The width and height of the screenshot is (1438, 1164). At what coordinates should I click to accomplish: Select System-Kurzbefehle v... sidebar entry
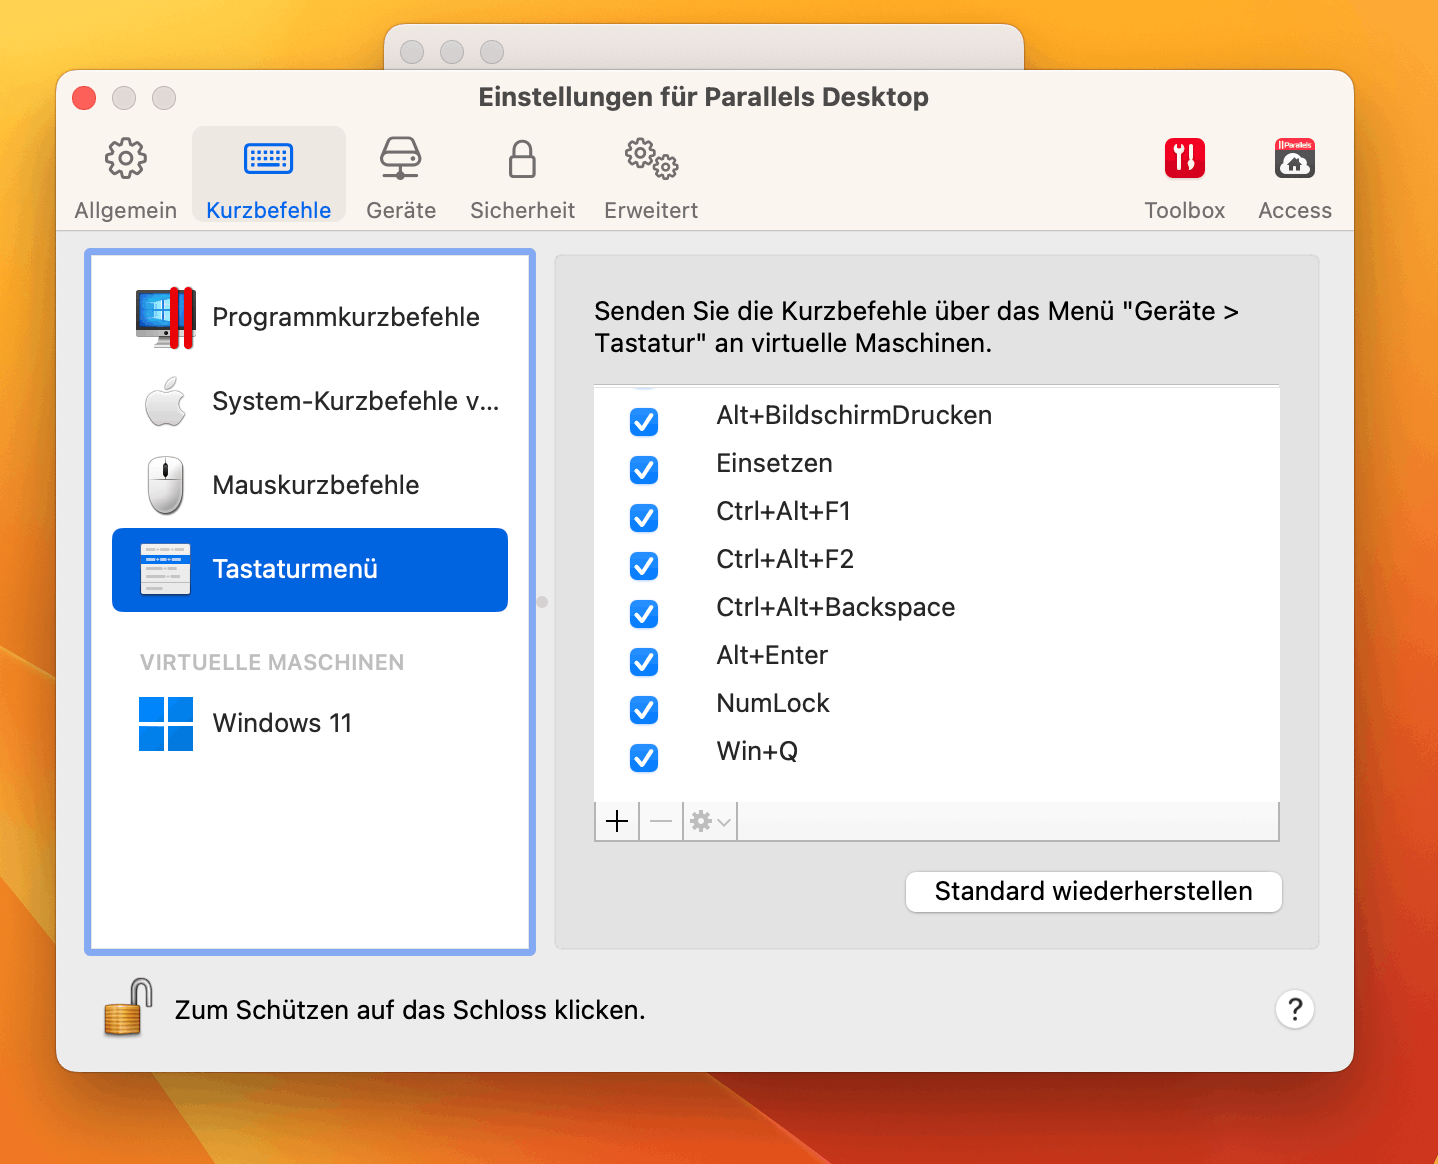coord(310,401)
